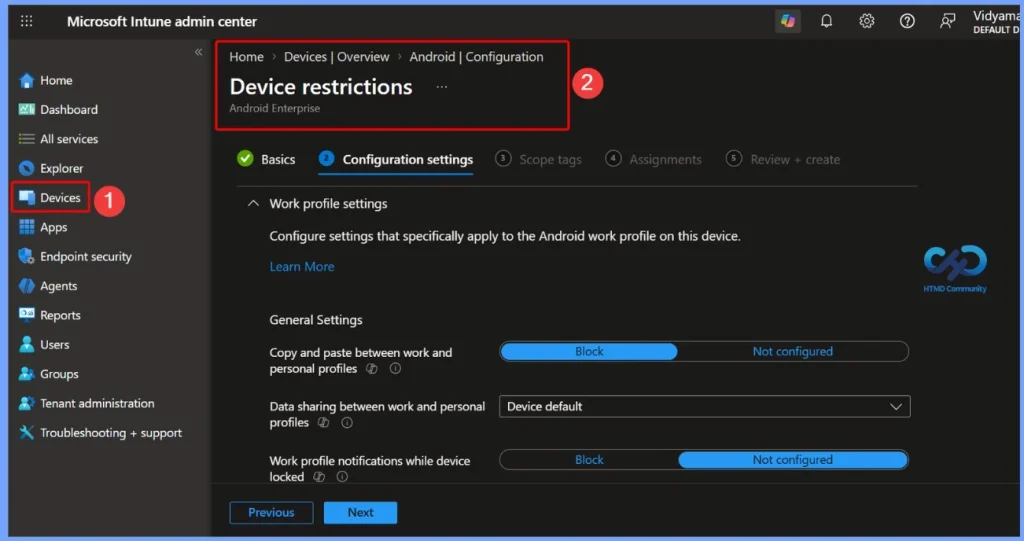Open the Data sharing Device default dropdown

coord(705,406)
